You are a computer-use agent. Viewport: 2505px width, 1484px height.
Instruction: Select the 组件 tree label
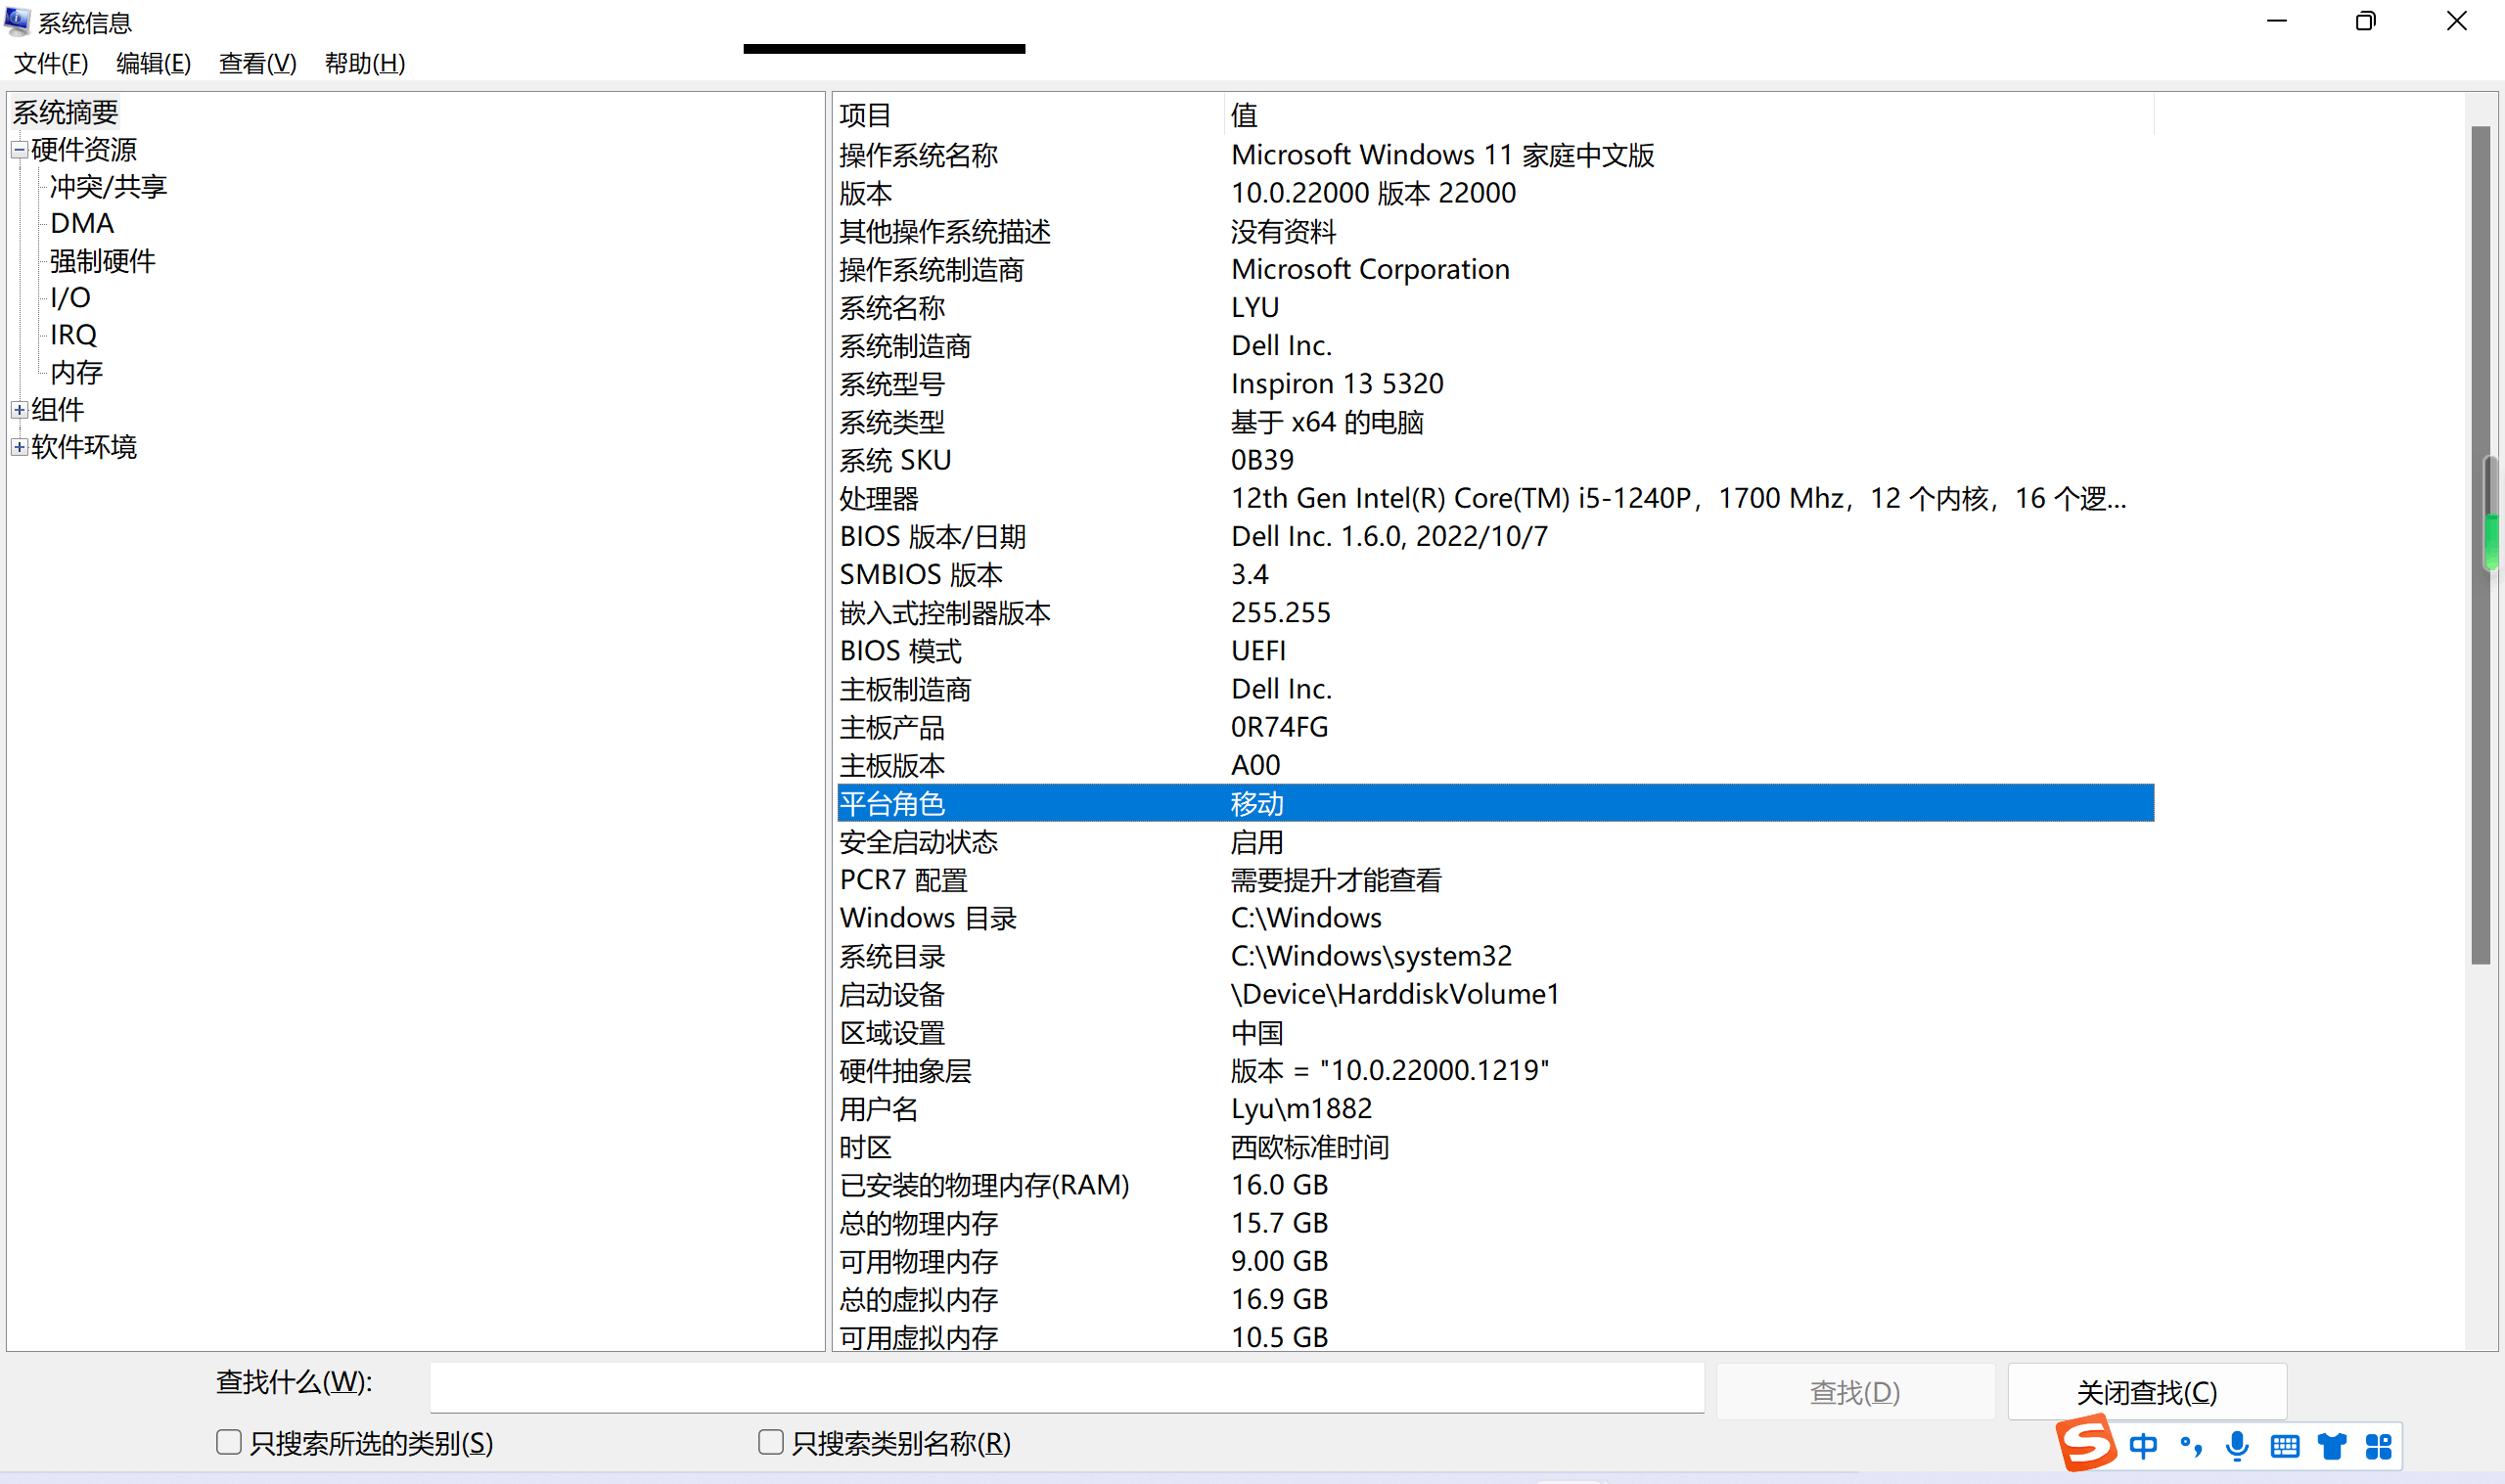pos(58,410)
